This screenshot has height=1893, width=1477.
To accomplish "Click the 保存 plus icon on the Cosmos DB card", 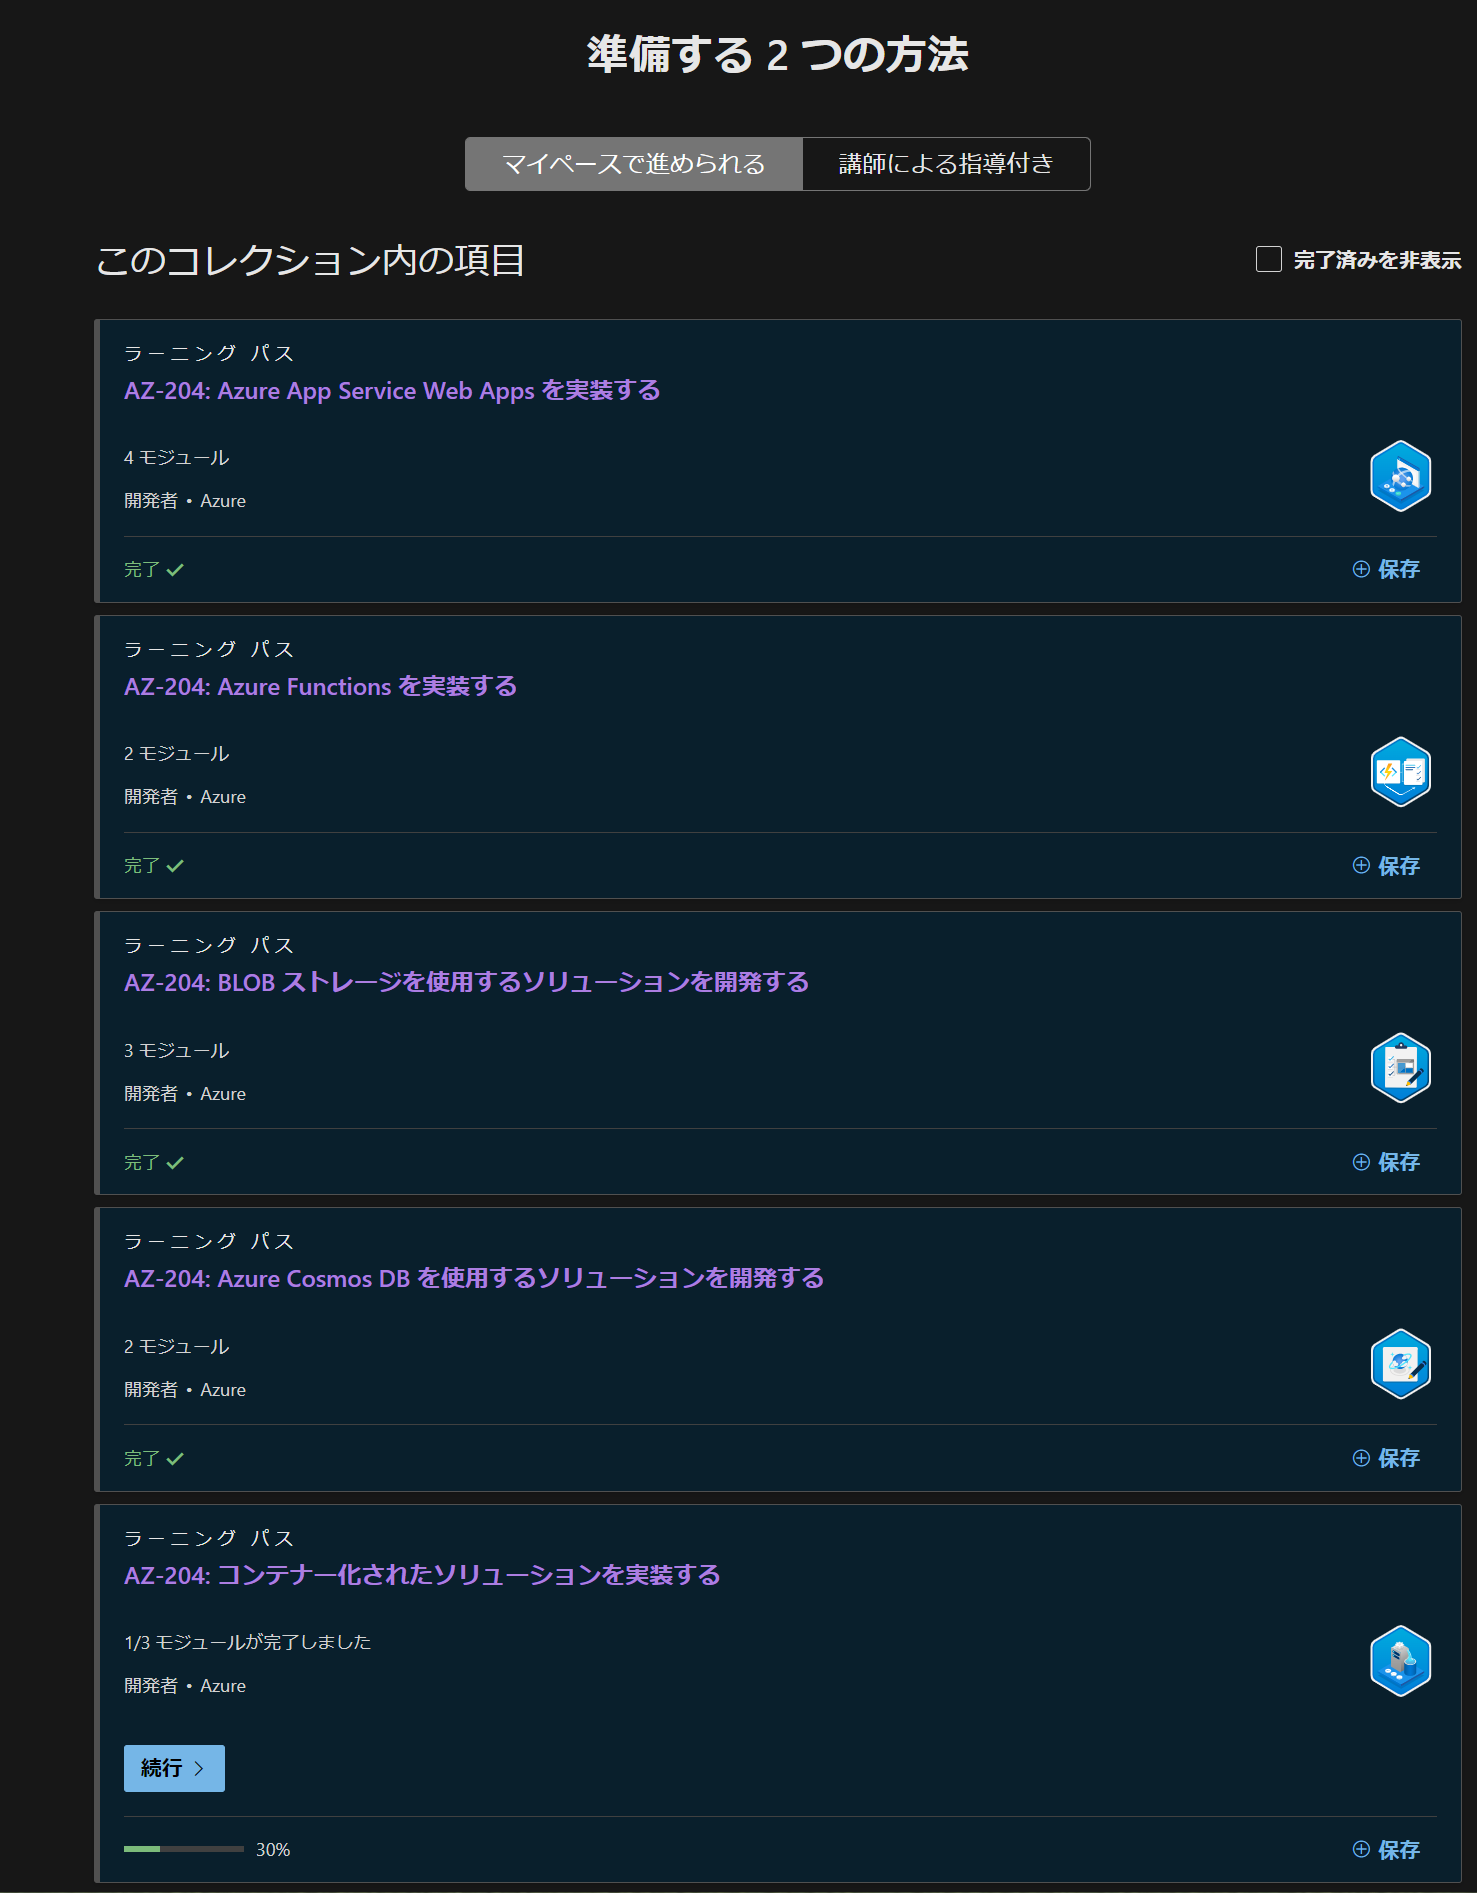I will click(1361, 1458).
